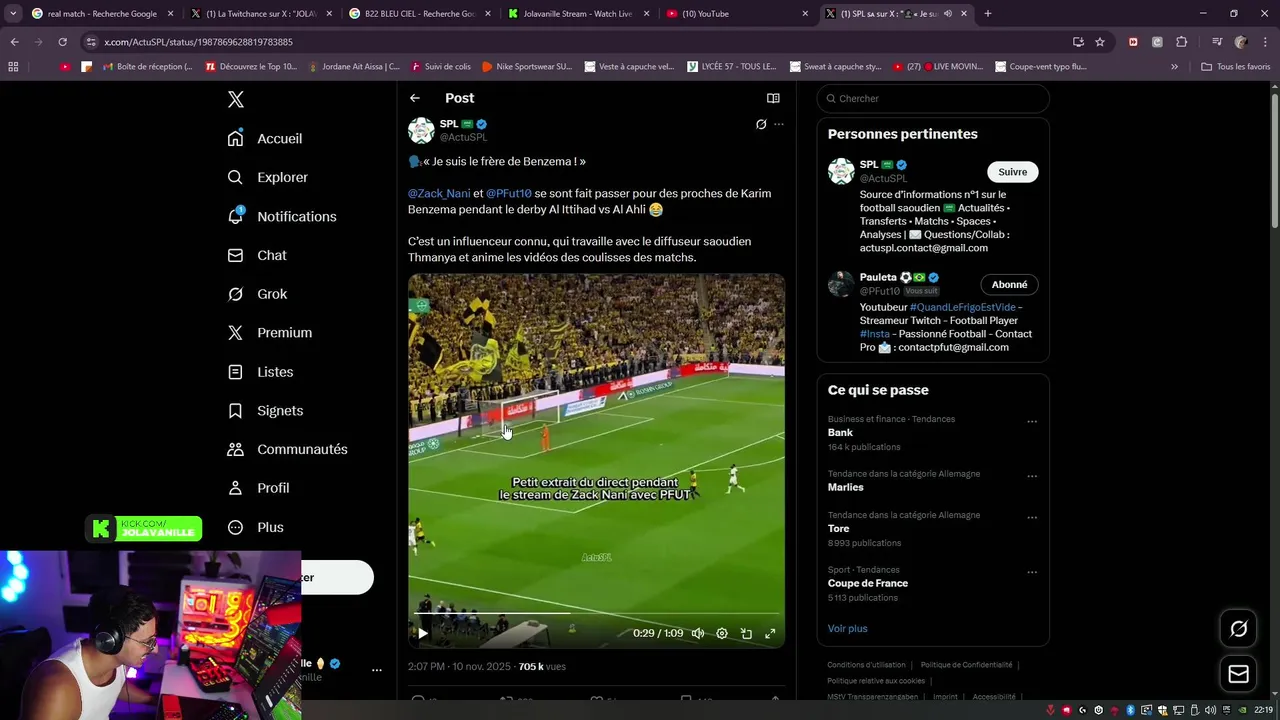This screenshot has height=720, width=1280.
Task: Go to Accueil in the sidebar
Action: point(265,139)
